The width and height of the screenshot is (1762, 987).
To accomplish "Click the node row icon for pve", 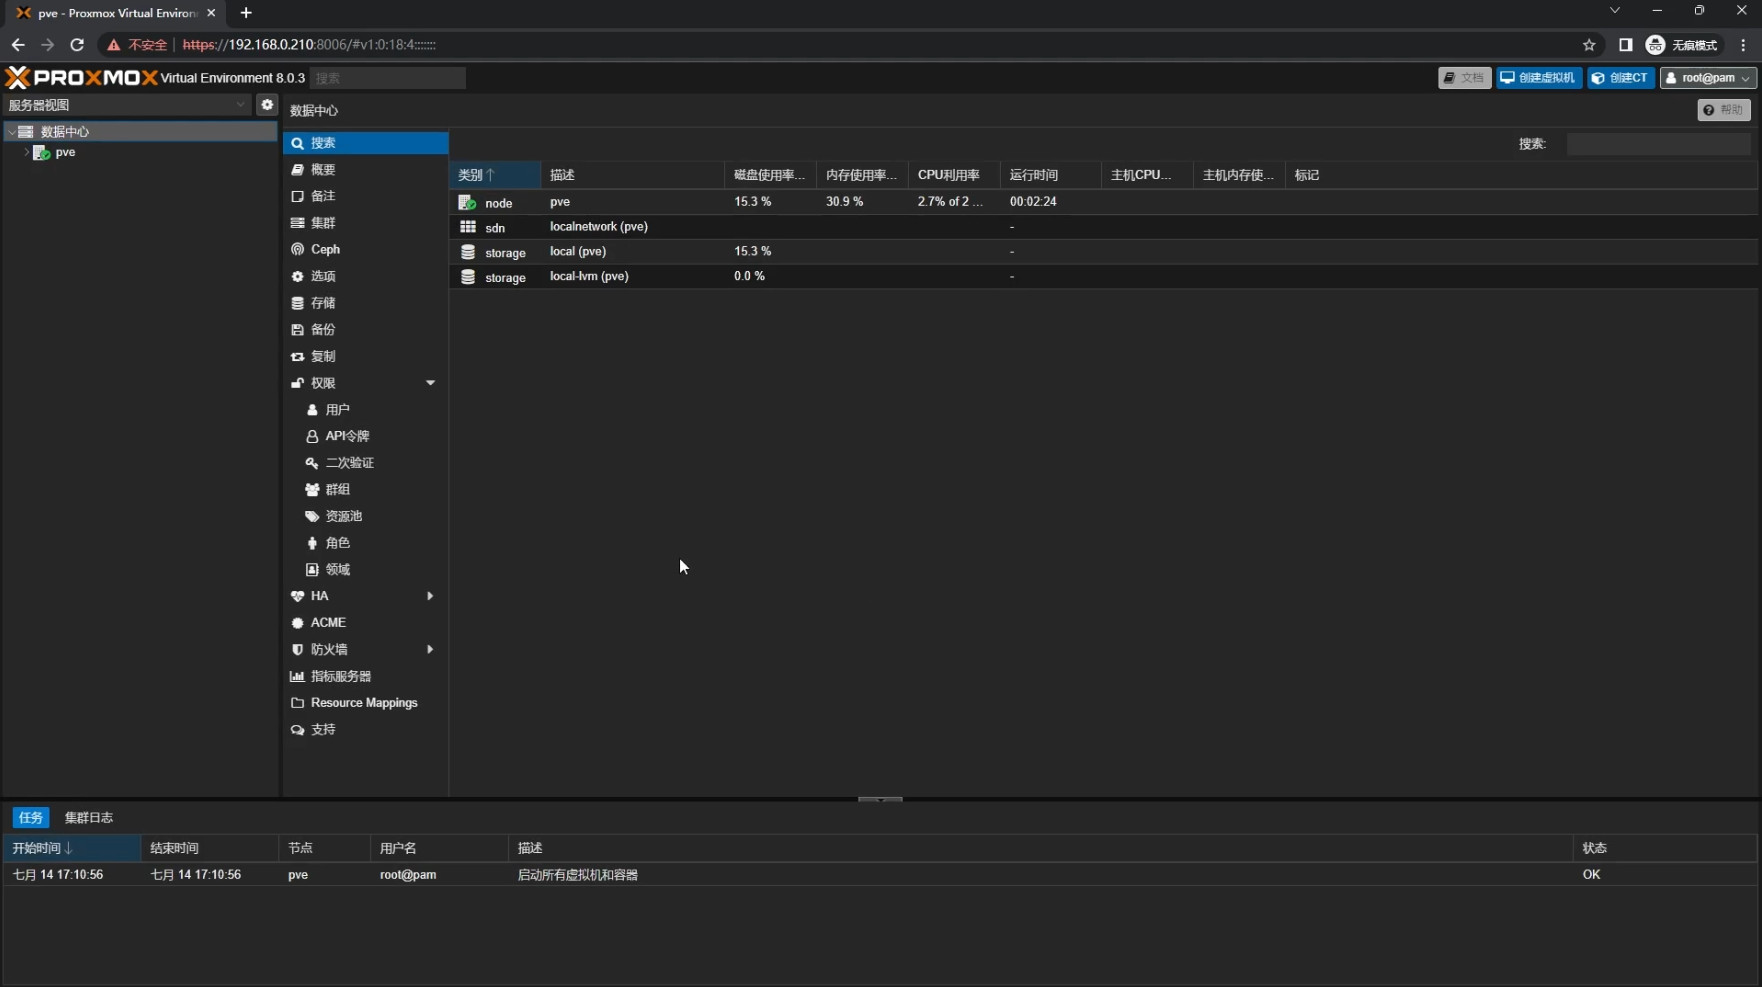I will point(467,202).
